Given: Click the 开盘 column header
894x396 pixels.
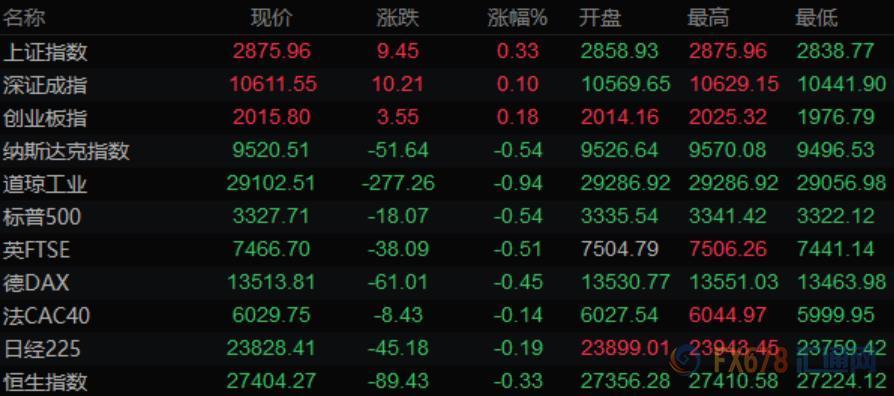Looking at the screenshot, I should [x=600, y=18].
